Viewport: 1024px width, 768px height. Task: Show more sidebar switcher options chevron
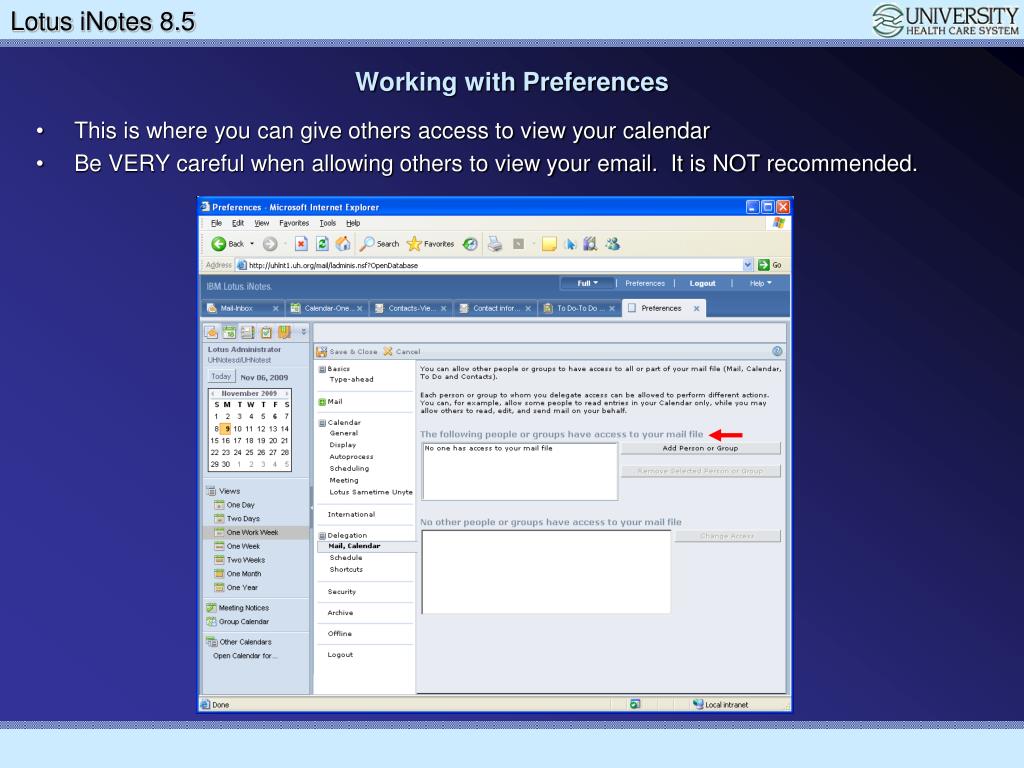(304, 332)
